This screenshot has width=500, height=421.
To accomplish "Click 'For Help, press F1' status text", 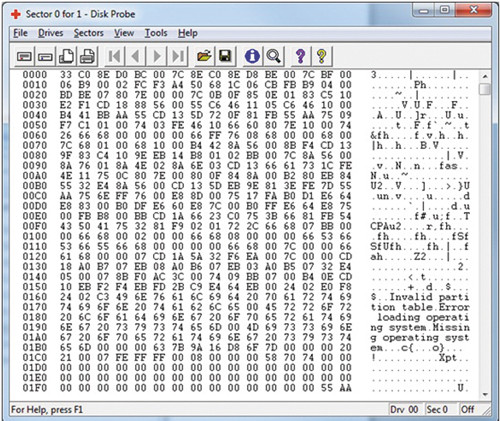I will click(x=47, y=410).
